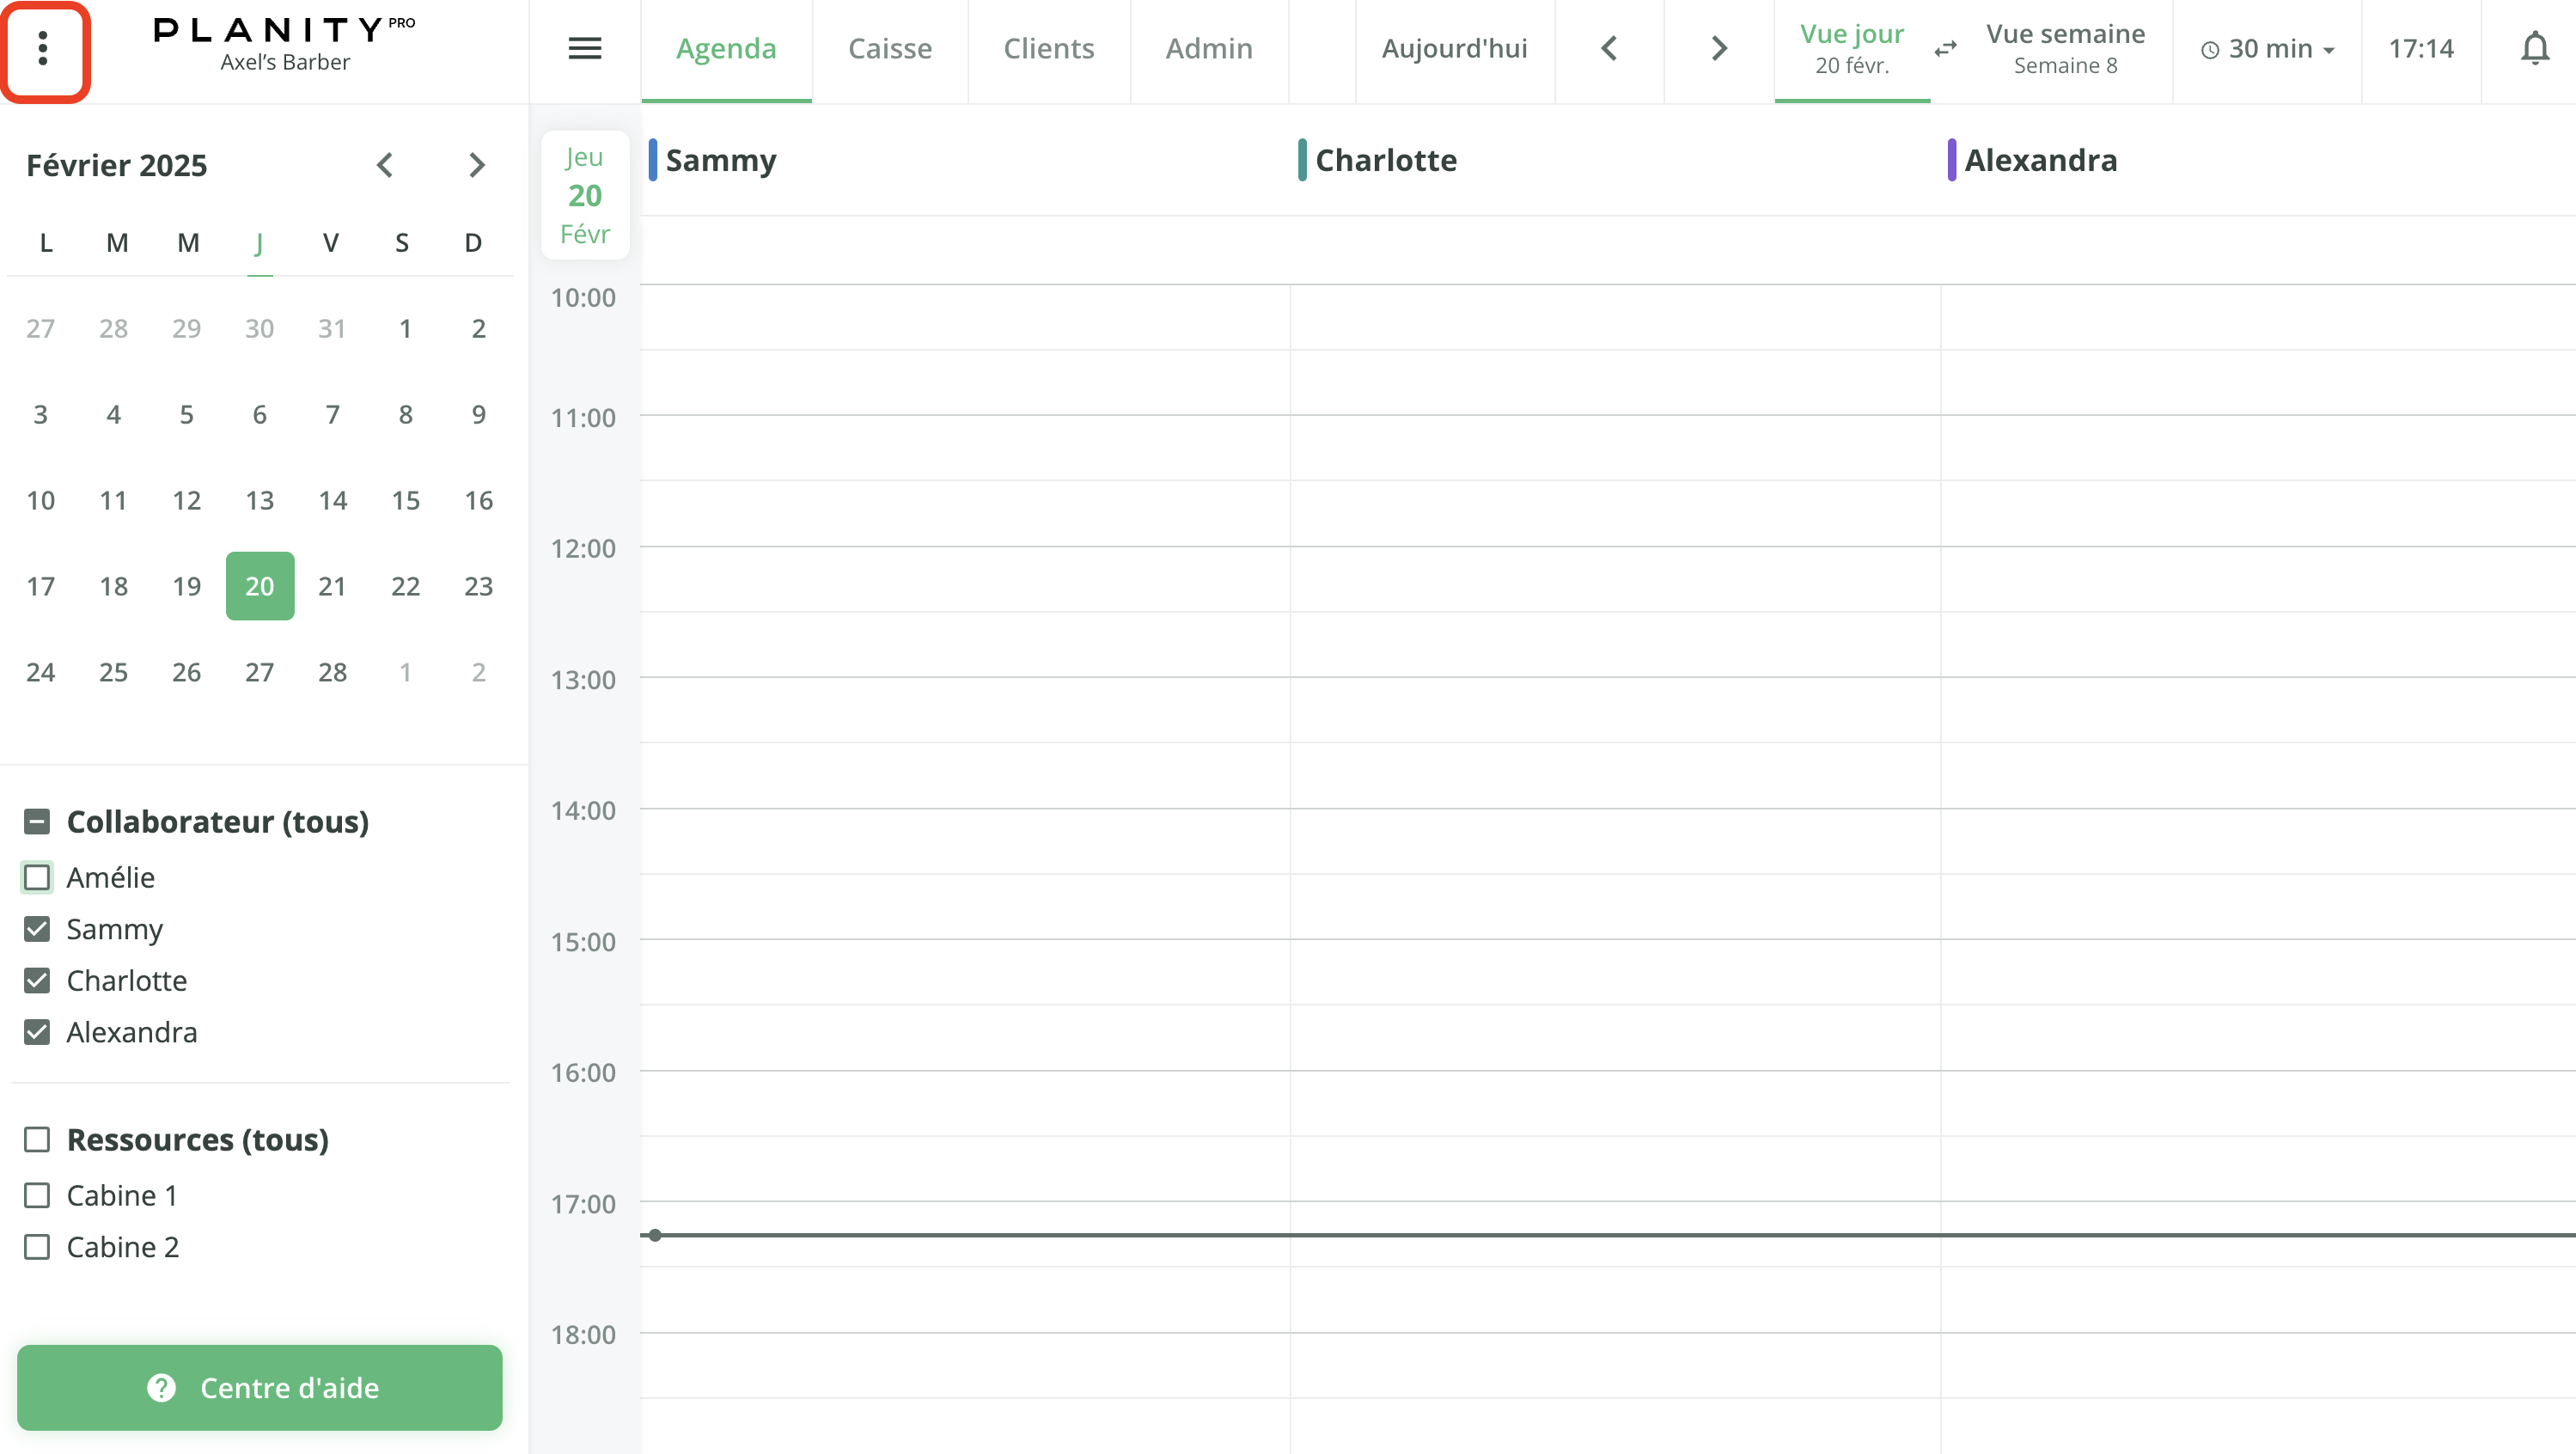
Task: Select February 14 in mini calendar
Action: (332, 500)
